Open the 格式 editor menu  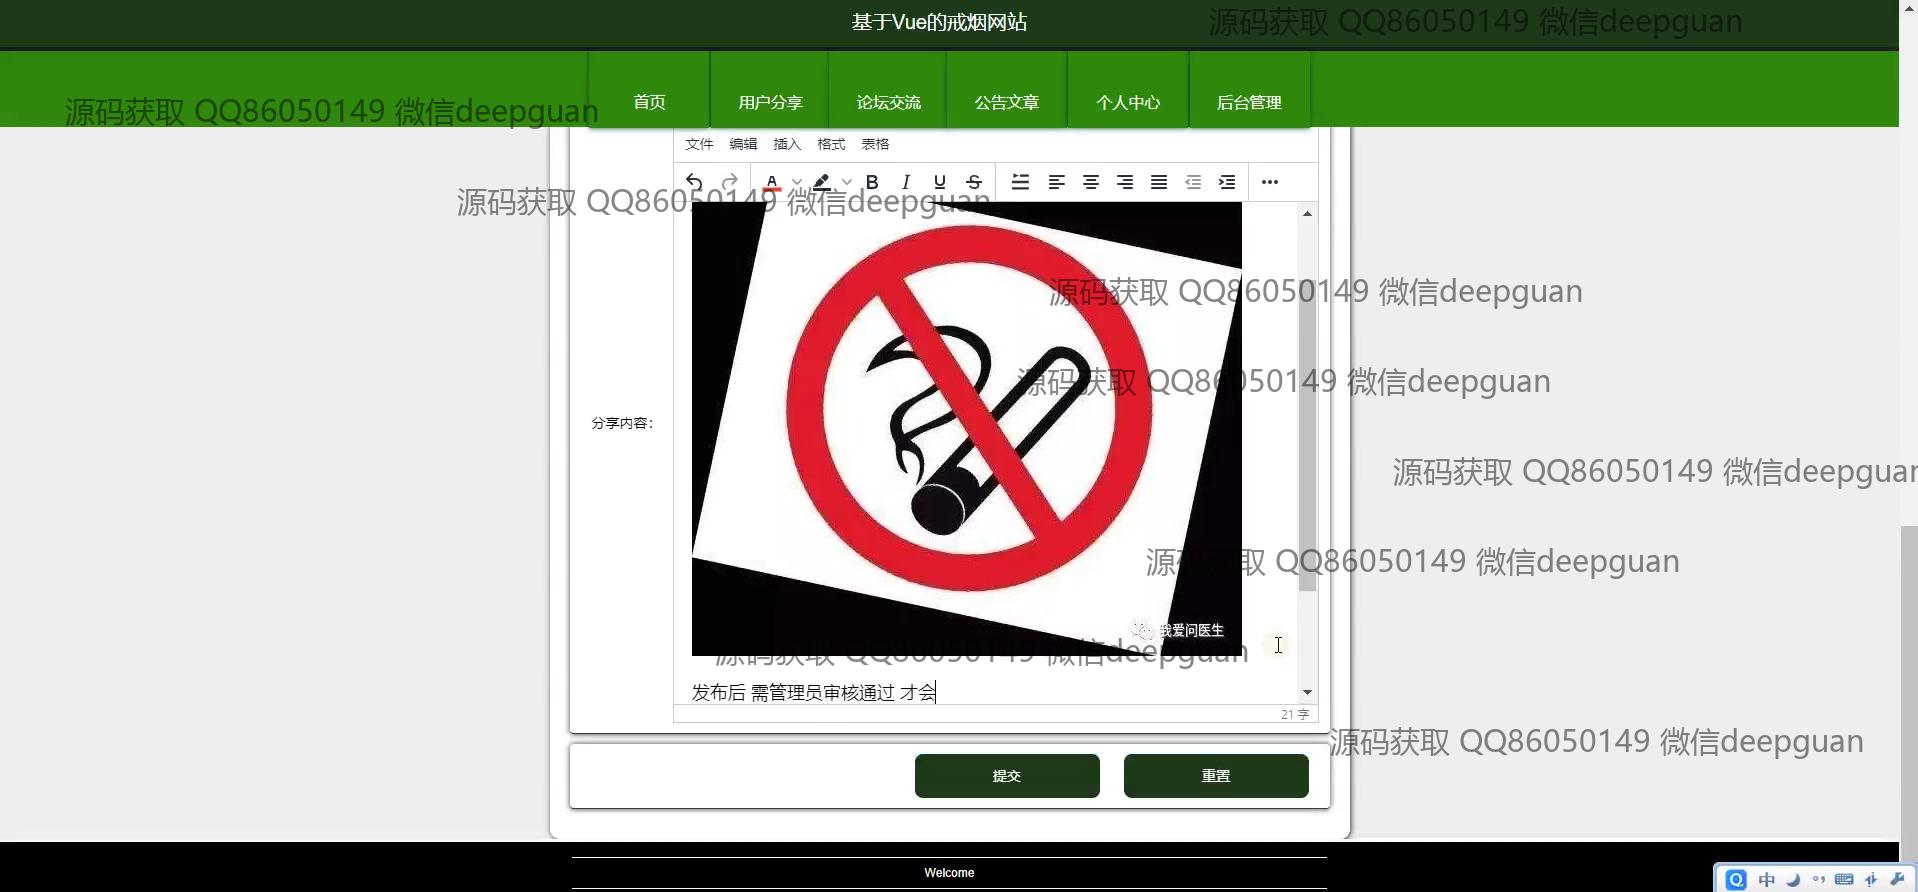831,144
